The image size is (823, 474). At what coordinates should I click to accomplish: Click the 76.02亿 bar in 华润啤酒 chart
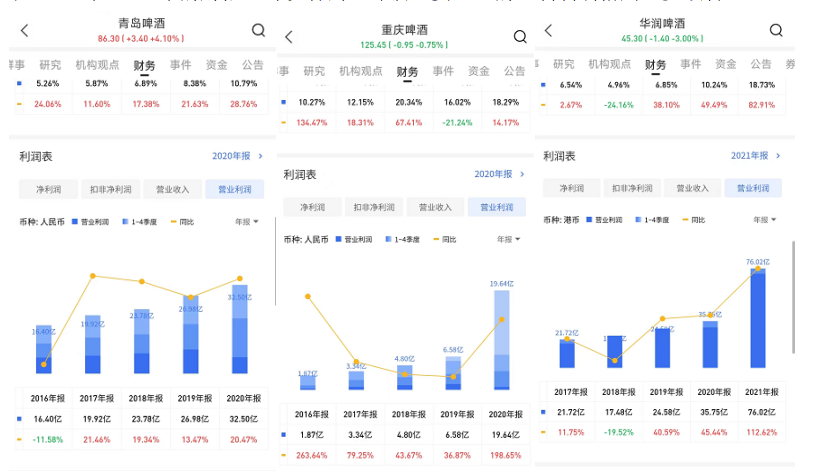(x=757, y=318)
